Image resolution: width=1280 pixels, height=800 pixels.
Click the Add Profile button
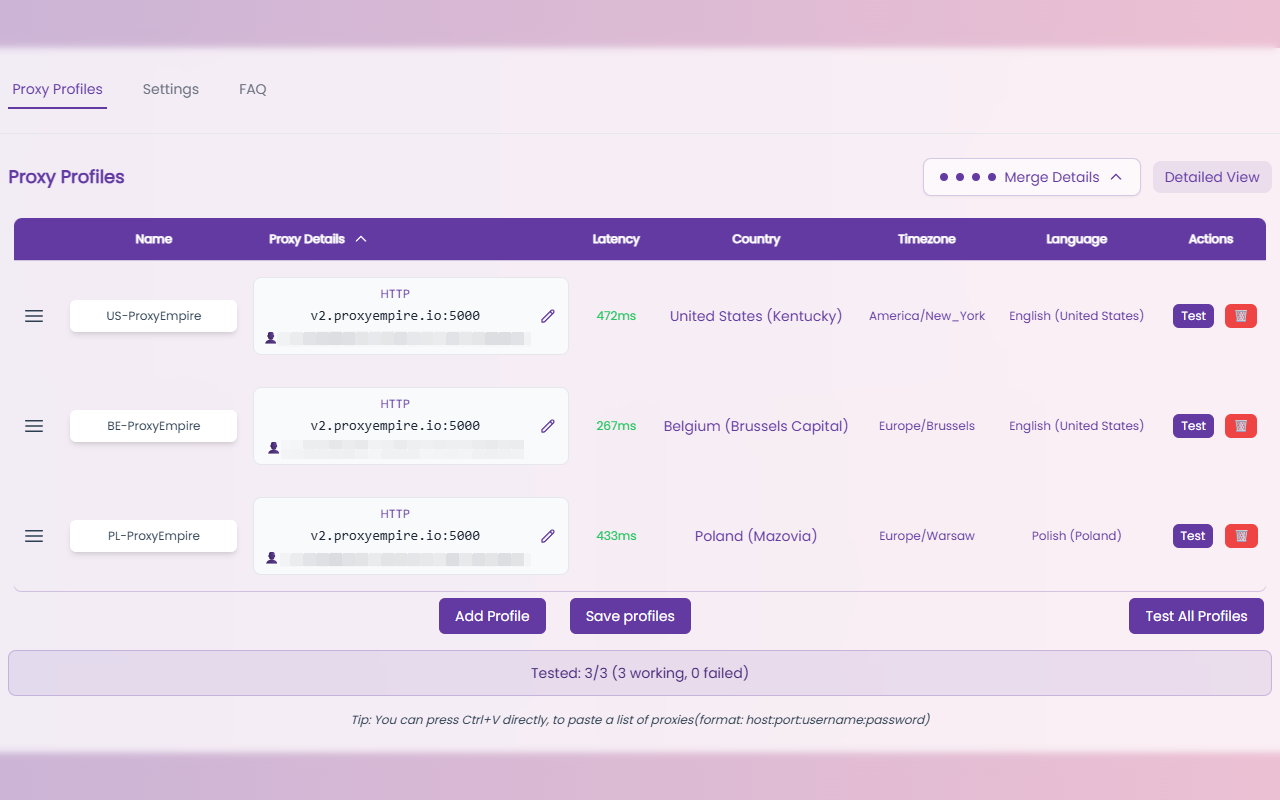pos(492,616)
